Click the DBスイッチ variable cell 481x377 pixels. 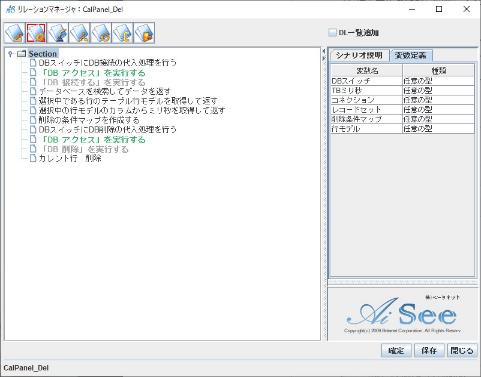point(367,81)
